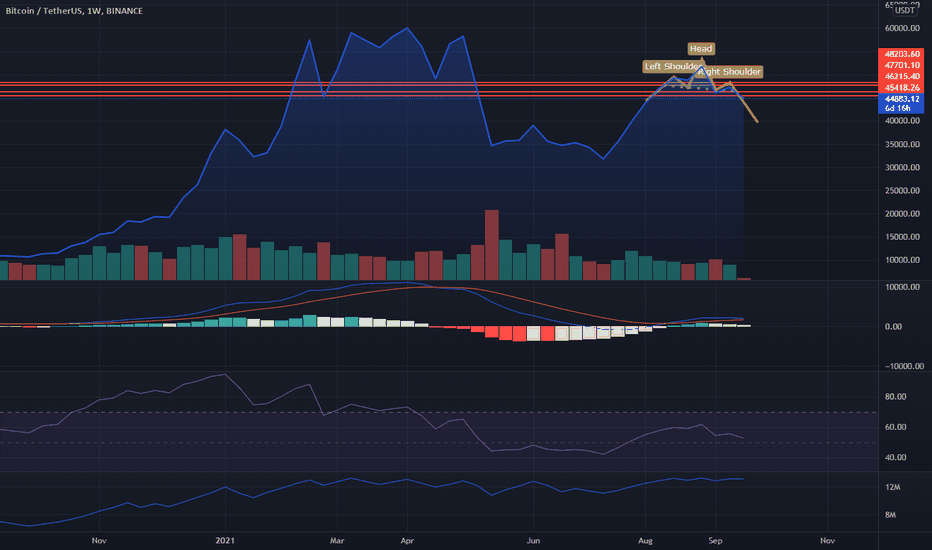
Task: Click the red 47701.10 price tag
Action: 901,65
